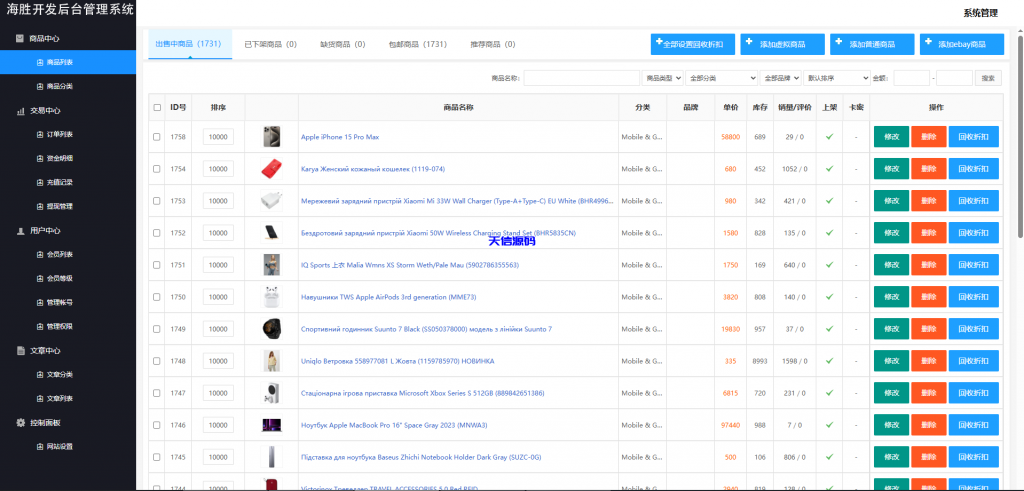Click the icon beside 资金明细
This screenshot has width=1024, height=491.
[x=40, y=159]
